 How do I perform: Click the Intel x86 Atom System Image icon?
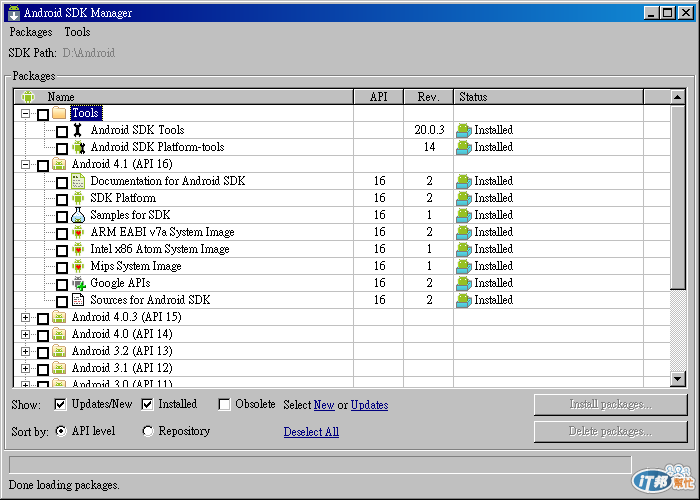pos(78,249)
